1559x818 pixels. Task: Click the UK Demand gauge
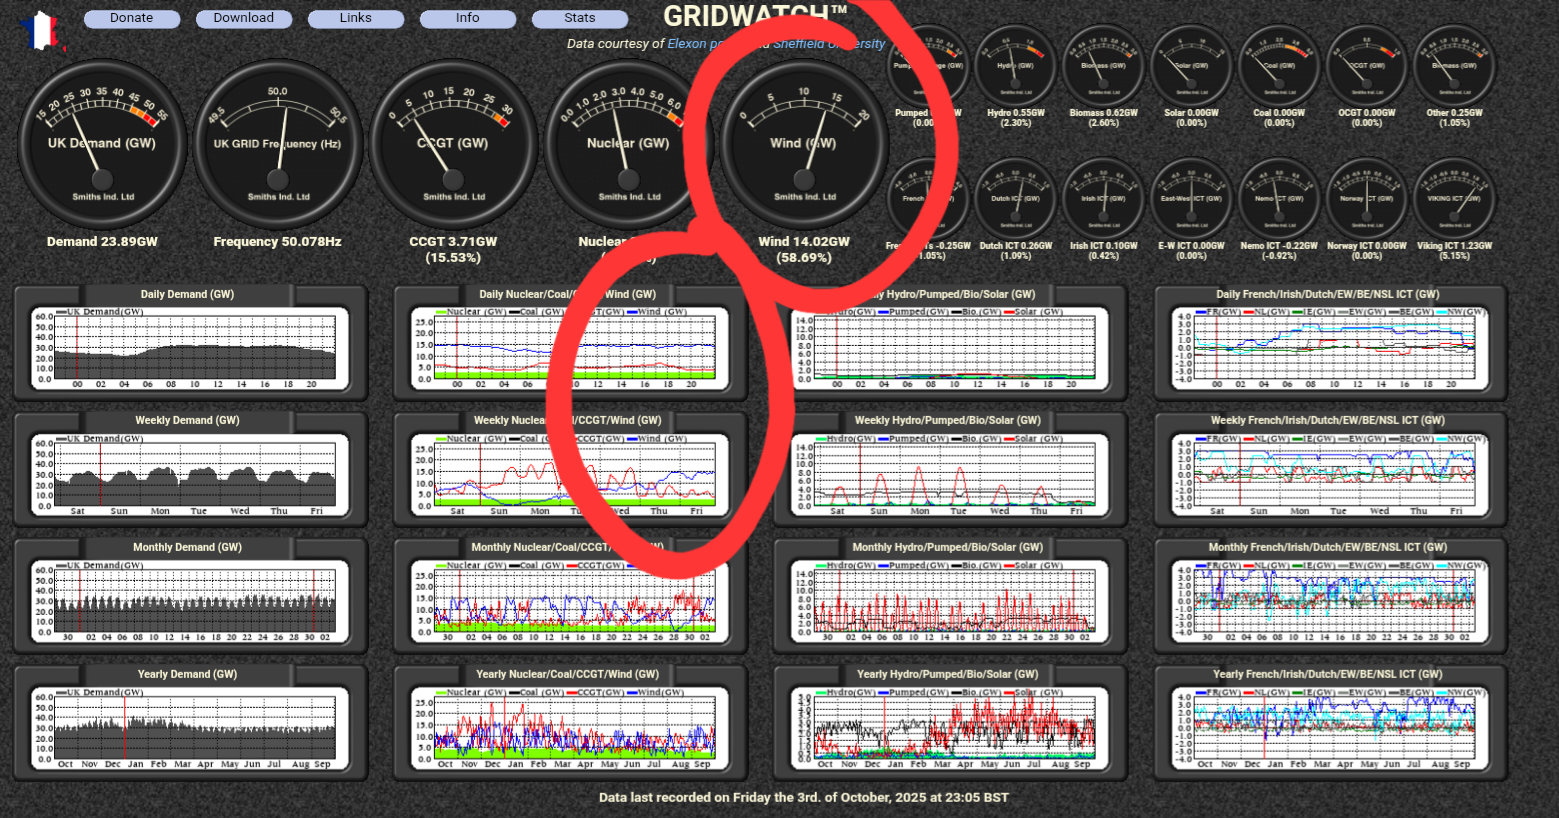click(x=101, y=143)
